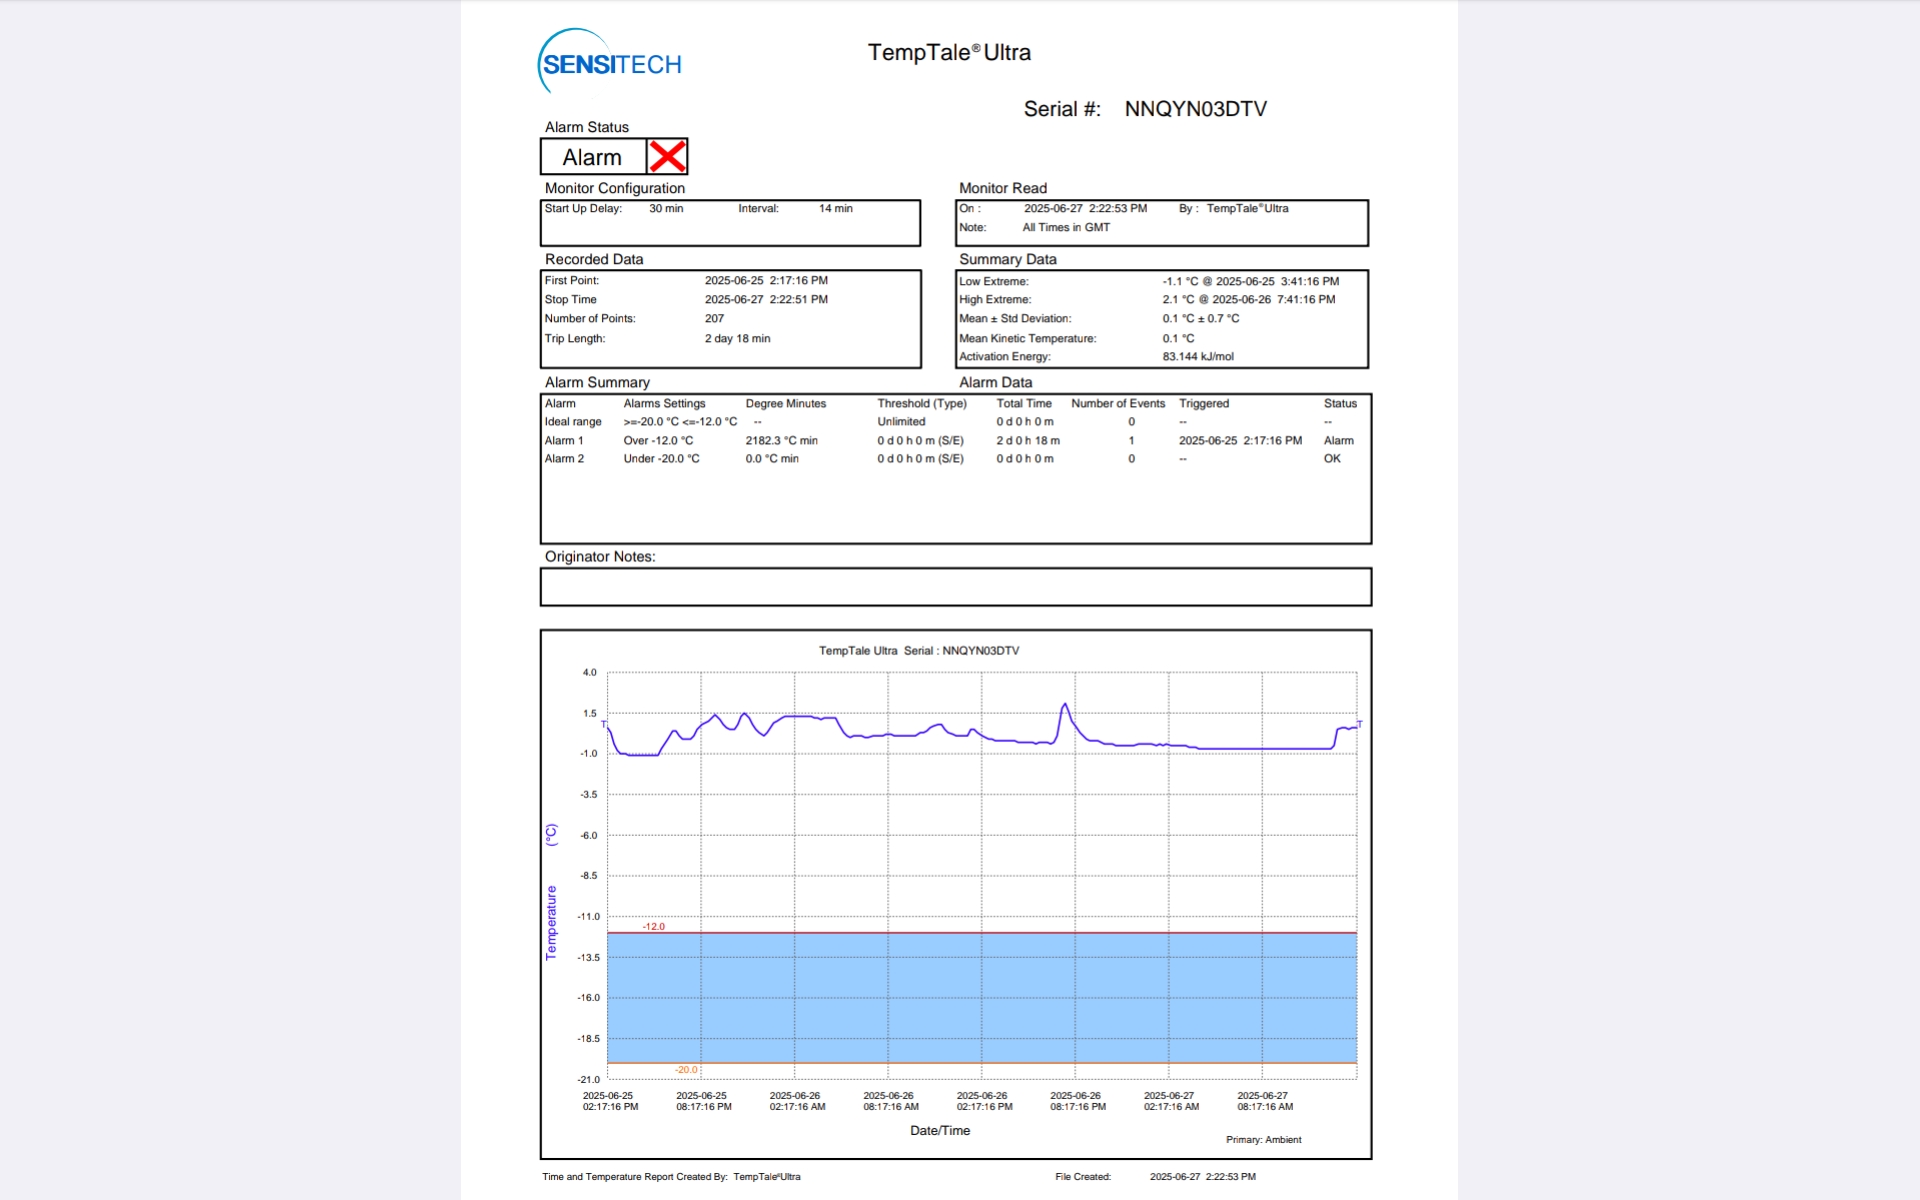Image resolution: width=1920 pixels, height=1200 pixels.
Task: Select First Point timestamp 2025-06-25 2:17:16 PM
Action: tap(766, 280)
